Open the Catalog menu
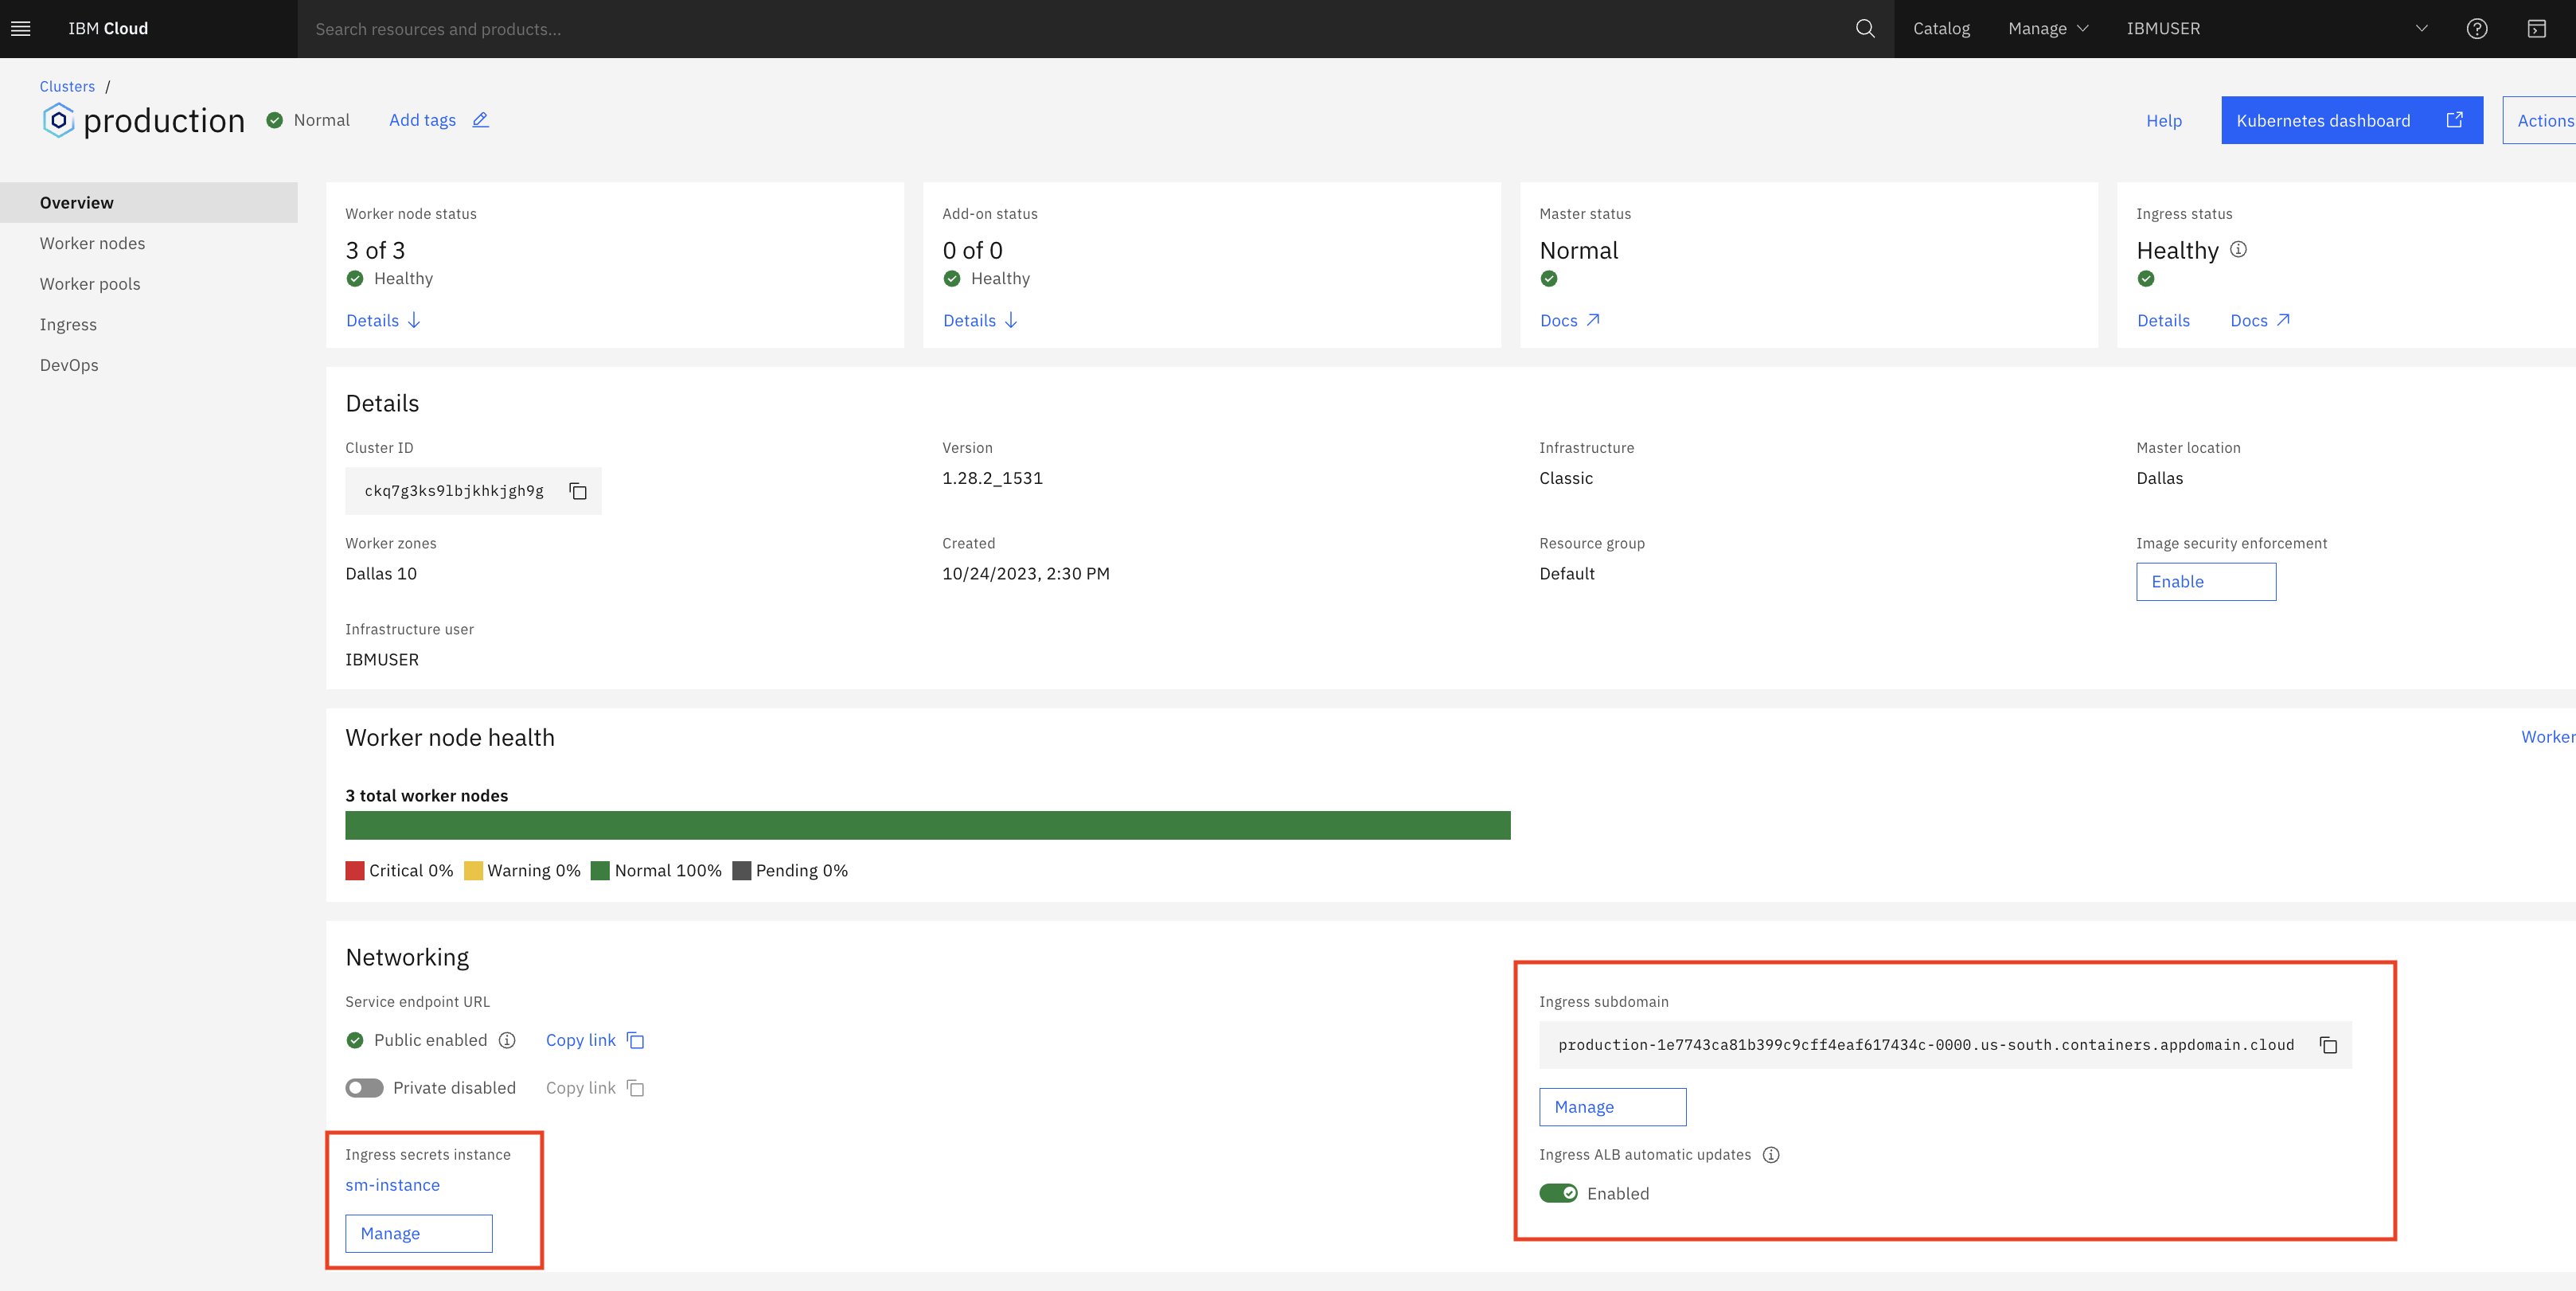Image resolution: width=2576 pixels, height=1291 pixels. (1941, 28)
